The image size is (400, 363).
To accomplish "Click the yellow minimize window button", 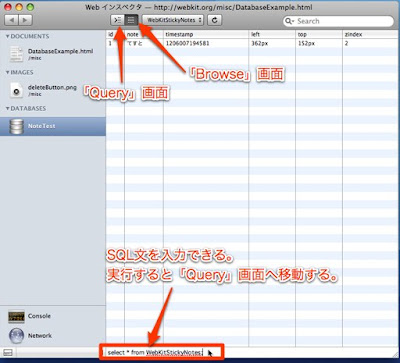I will pos(19,7).
